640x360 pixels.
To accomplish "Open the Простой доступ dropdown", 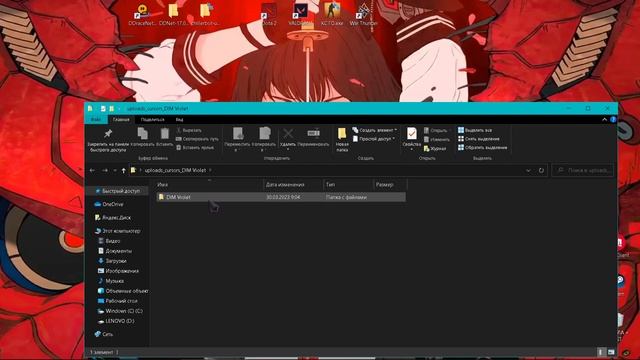I will [373, 139].
